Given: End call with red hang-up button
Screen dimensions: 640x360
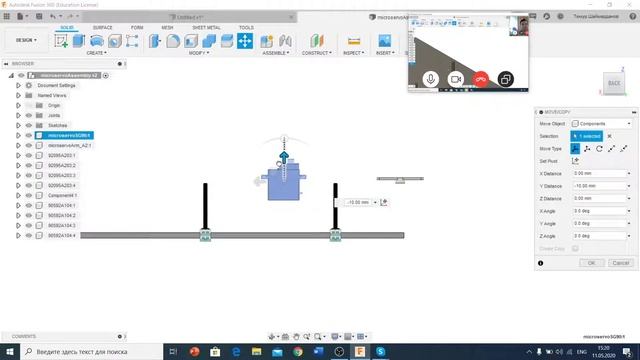Looking at the screenshot, I should [480, 79].
